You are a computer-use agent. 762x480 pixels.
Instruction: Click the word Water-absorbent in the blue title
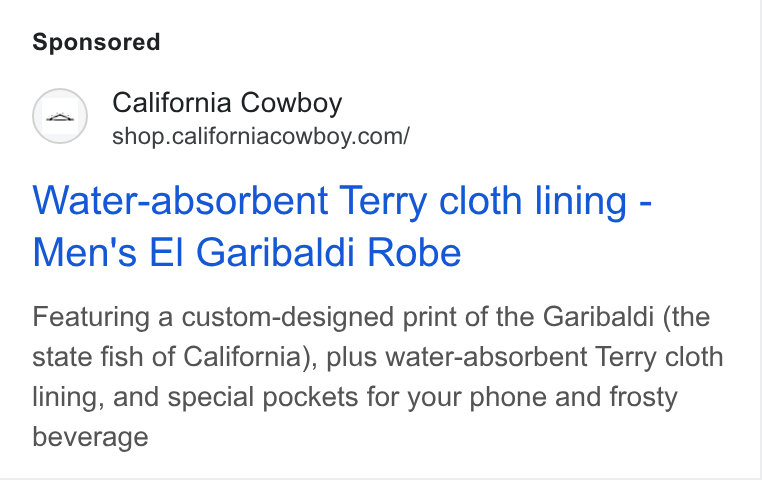tap(180, 201)
